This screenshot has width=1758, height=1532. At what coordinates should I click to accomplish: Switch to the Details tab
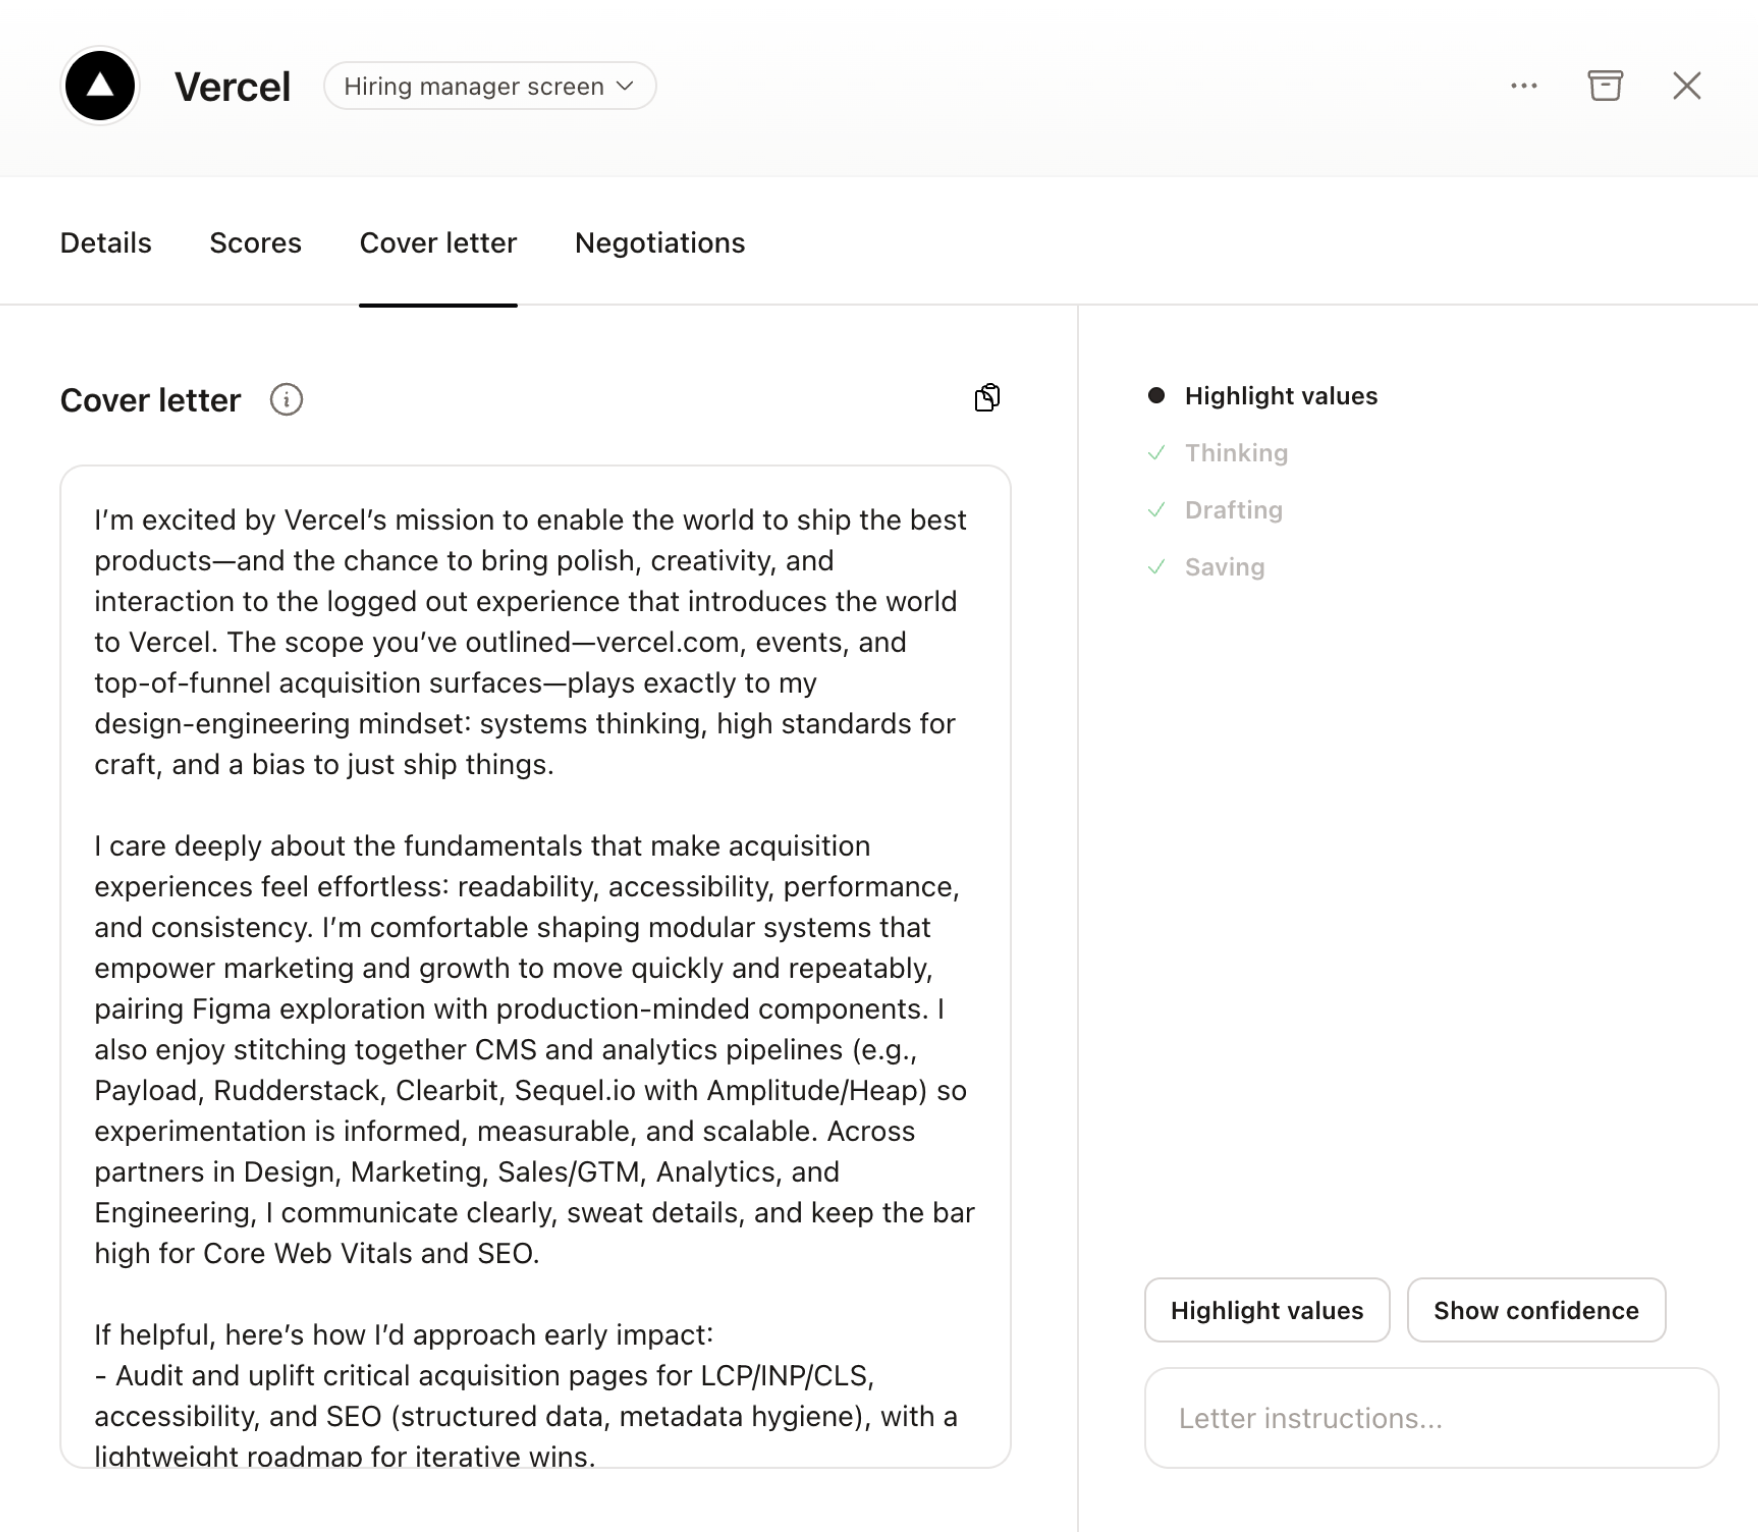pyautogui.click(x=106, y=243)
